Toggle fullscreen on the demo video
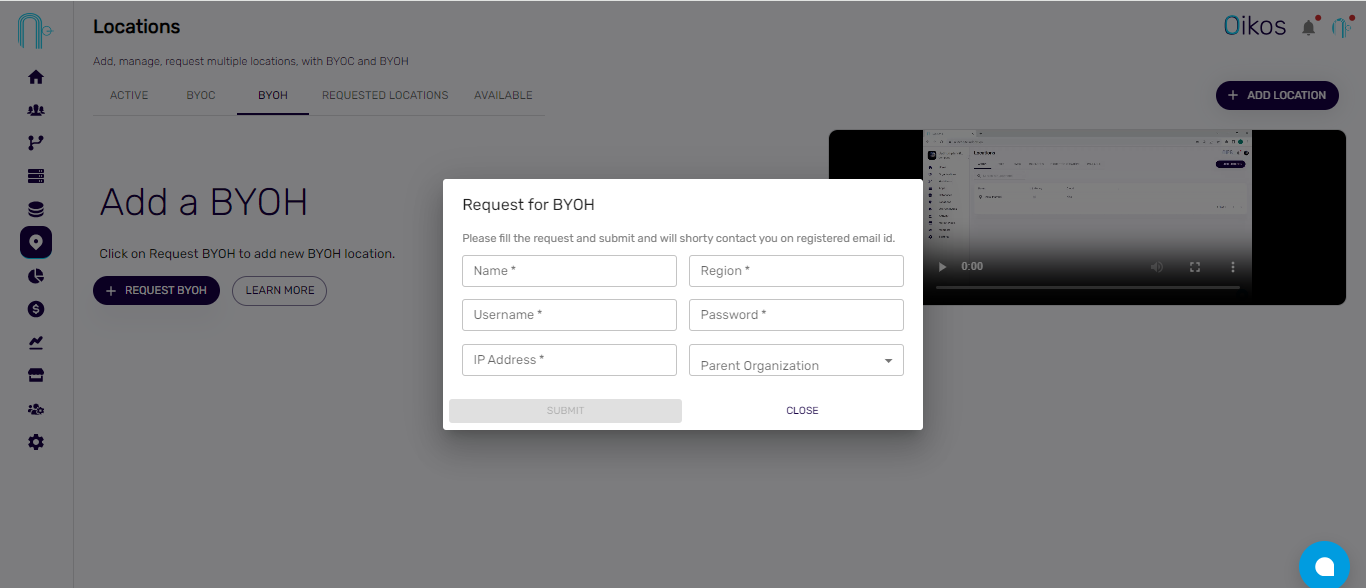The width and height of the screenshot is (1366, 588). 1195,267
